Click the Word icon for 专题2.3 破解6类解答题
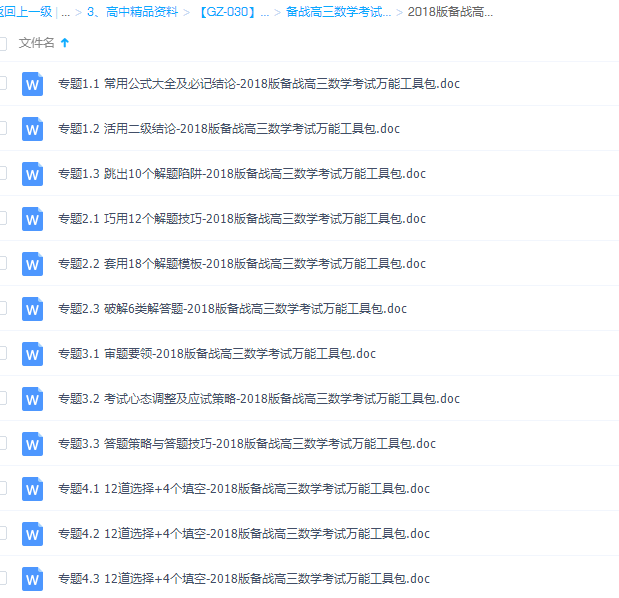Viewport: 619px width, 598px height. (33, 309)
